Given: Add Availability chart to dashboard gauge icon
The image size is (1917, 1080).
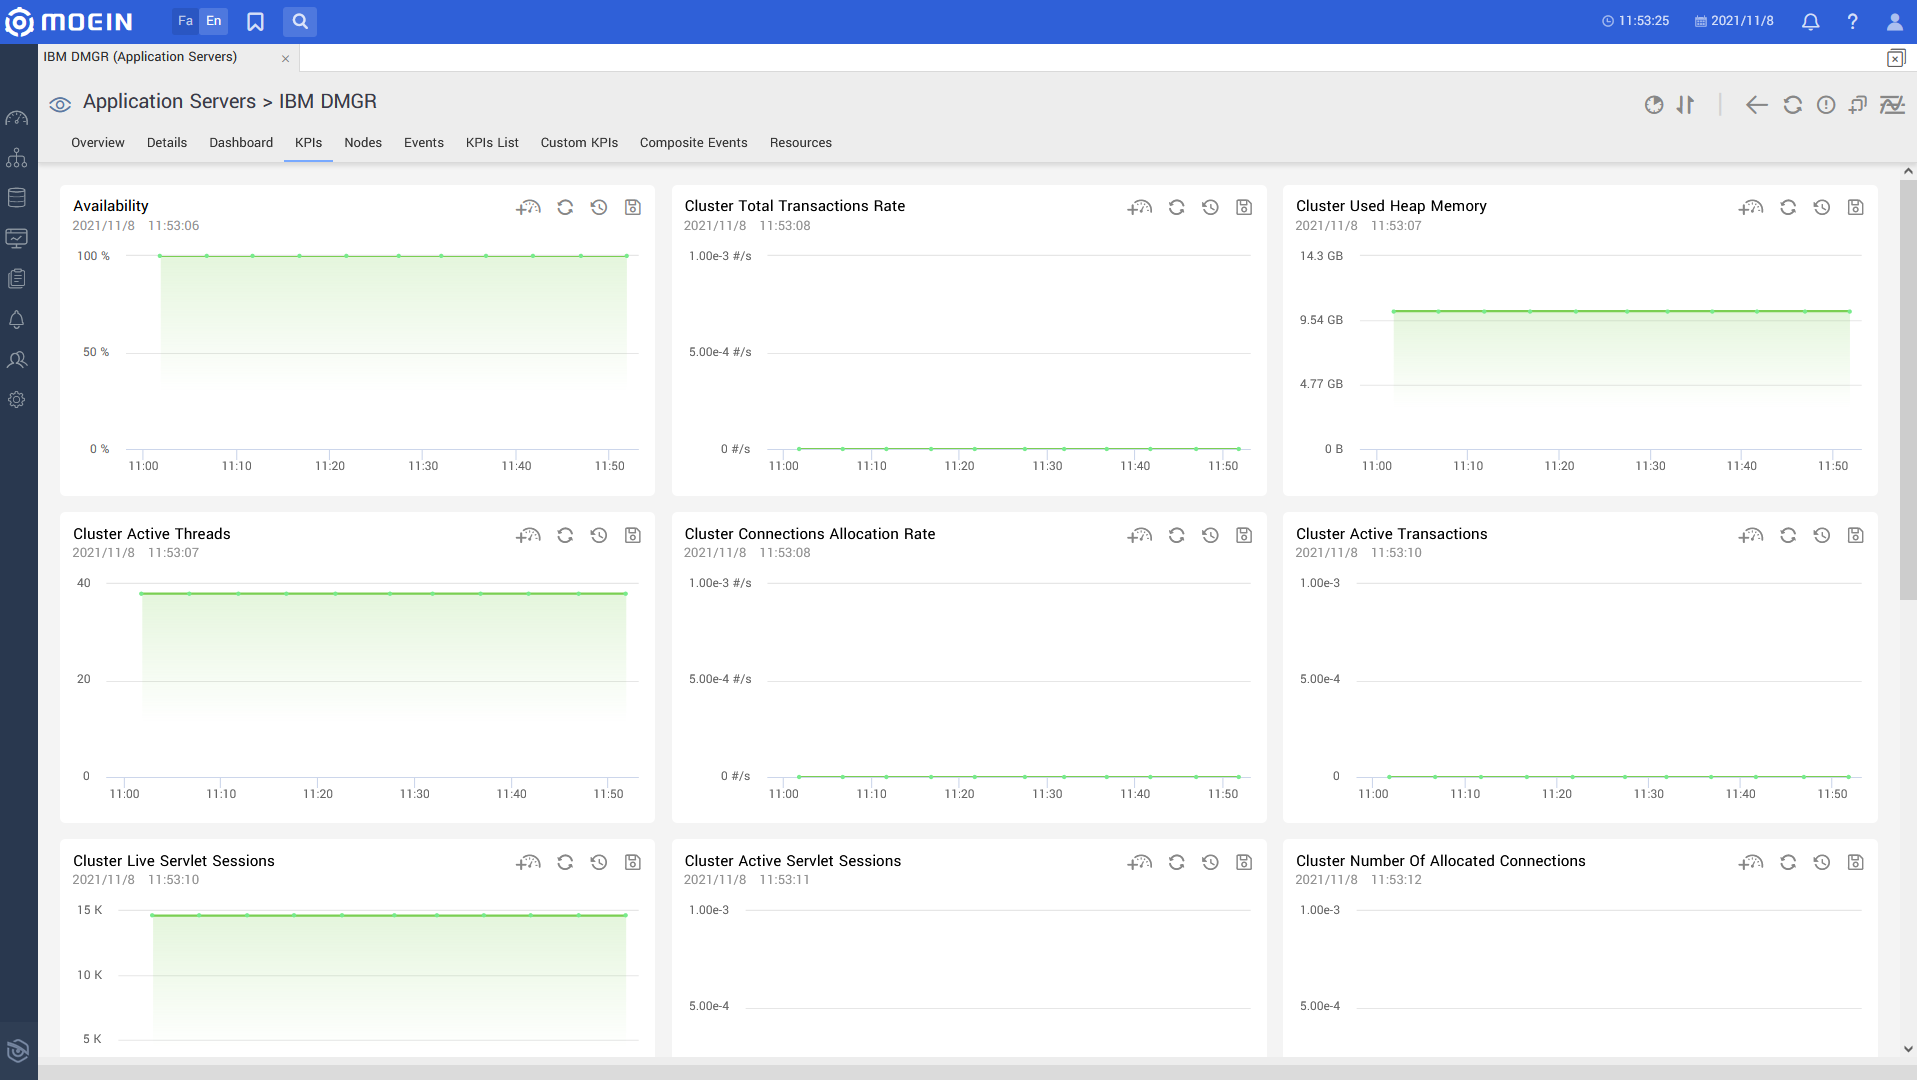Looking at the screenshot, I should tap(528, 208).
